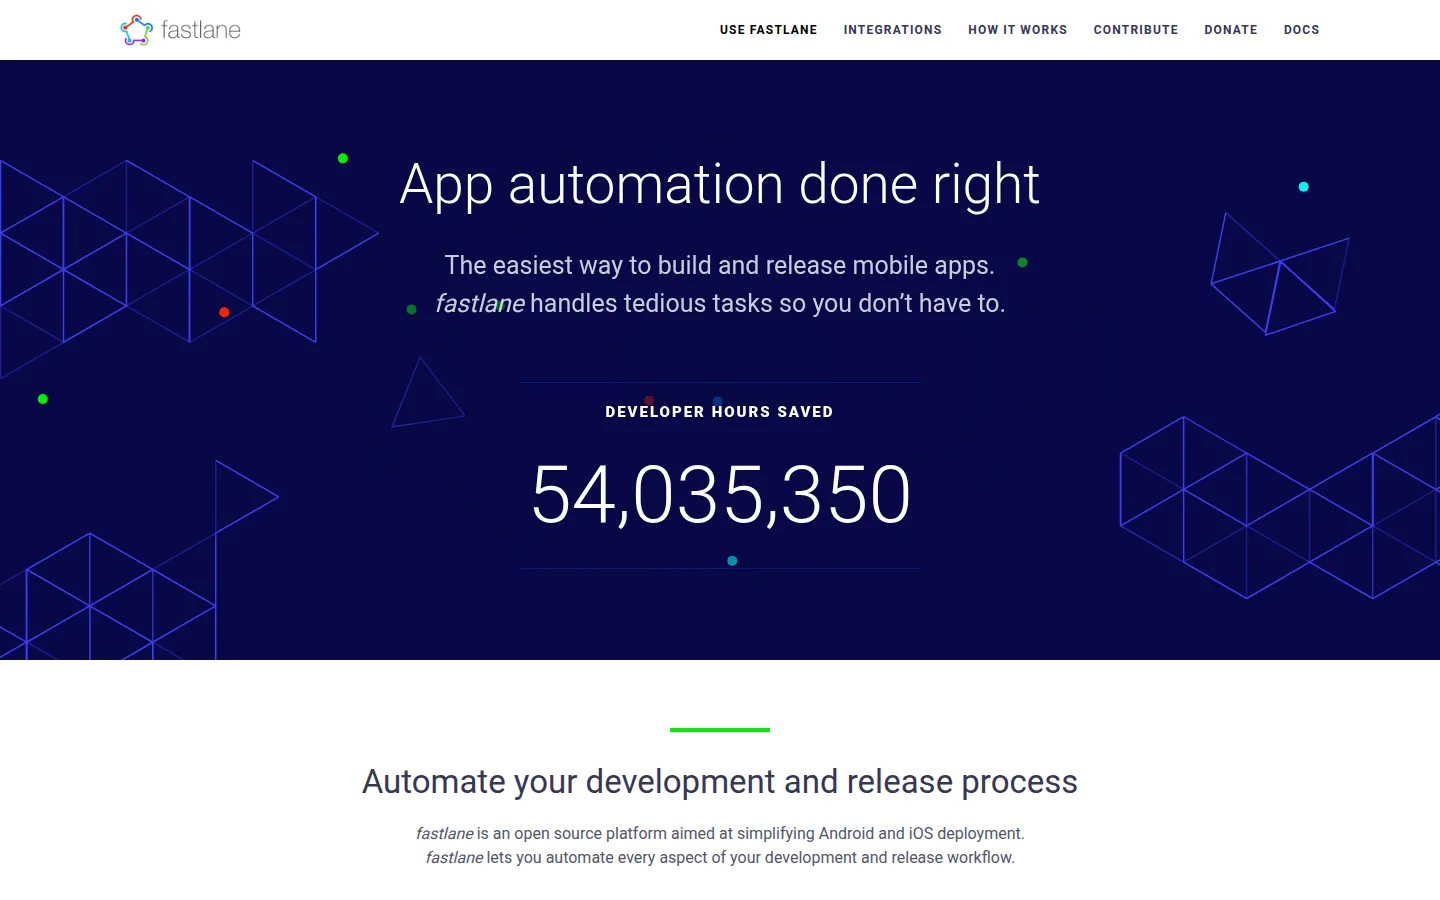Open the Docs nav link
Image resolution: width=1440 pixels, height=900 pixels.
tap(1301, 30)
